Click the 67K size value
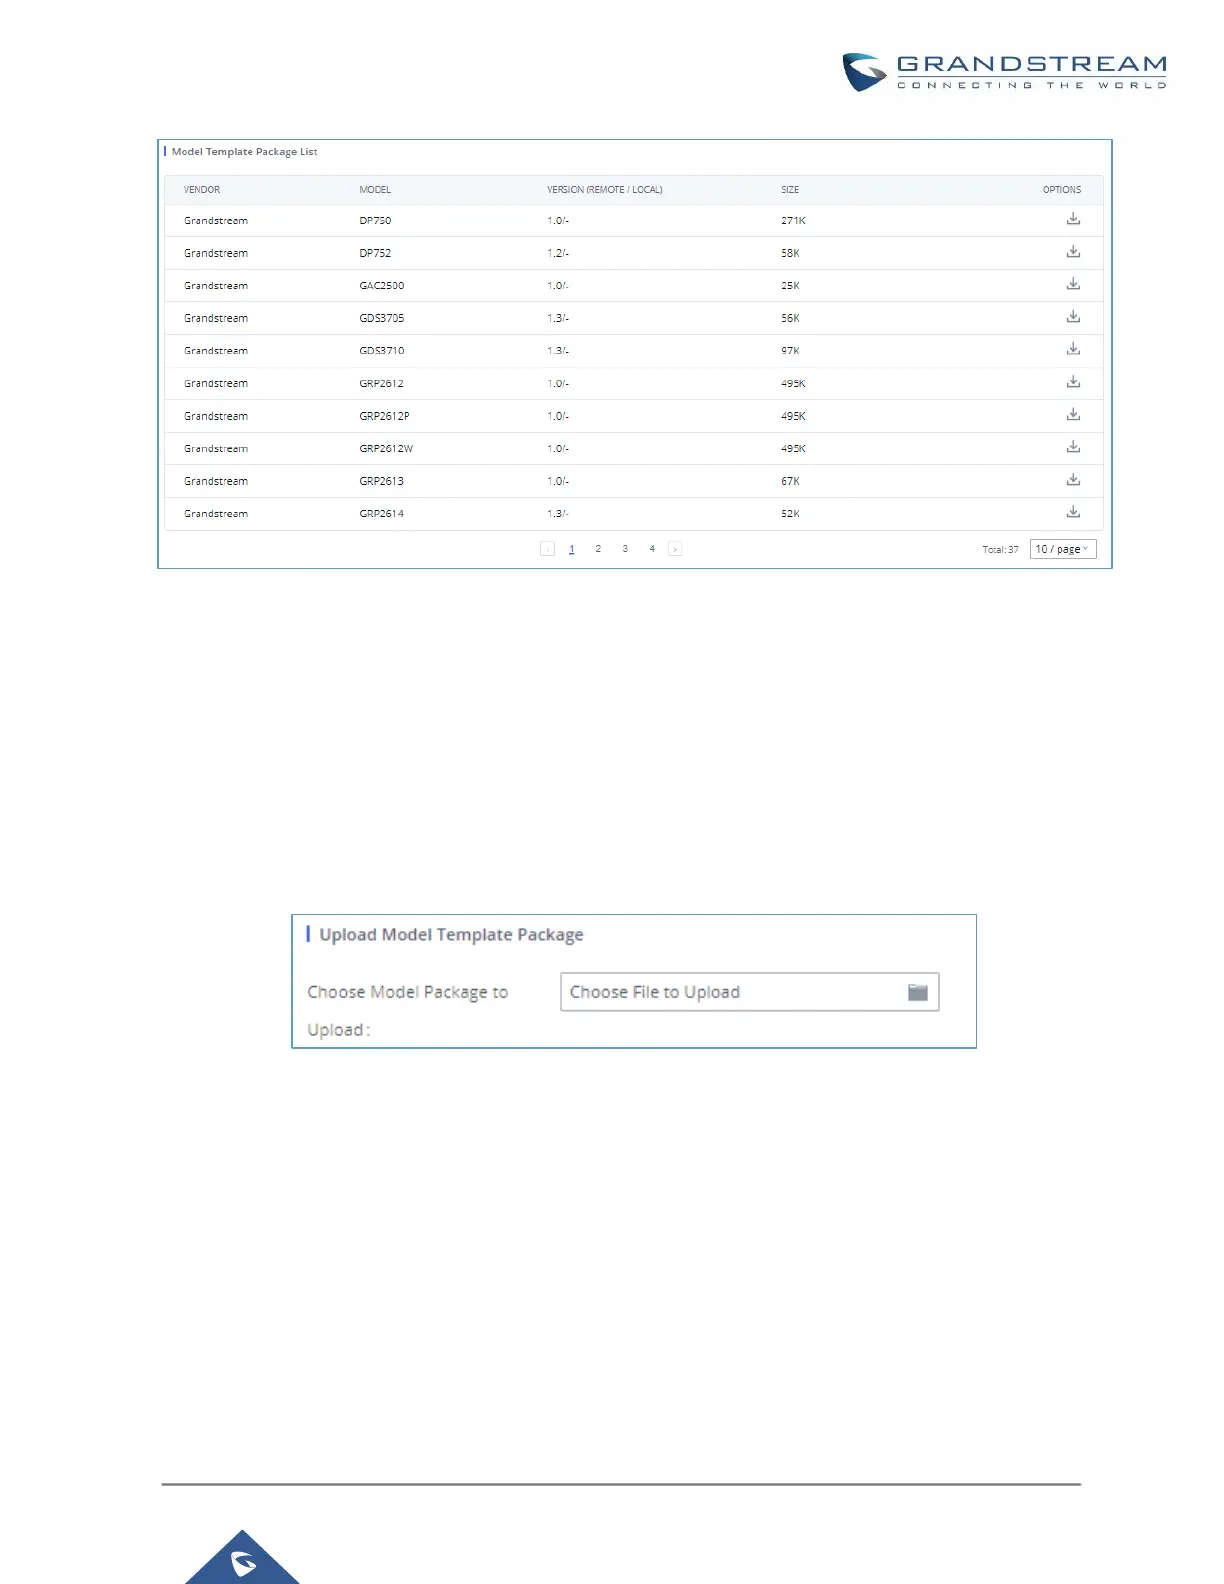The image size is (1224, 1584). (x=790, y=481)
